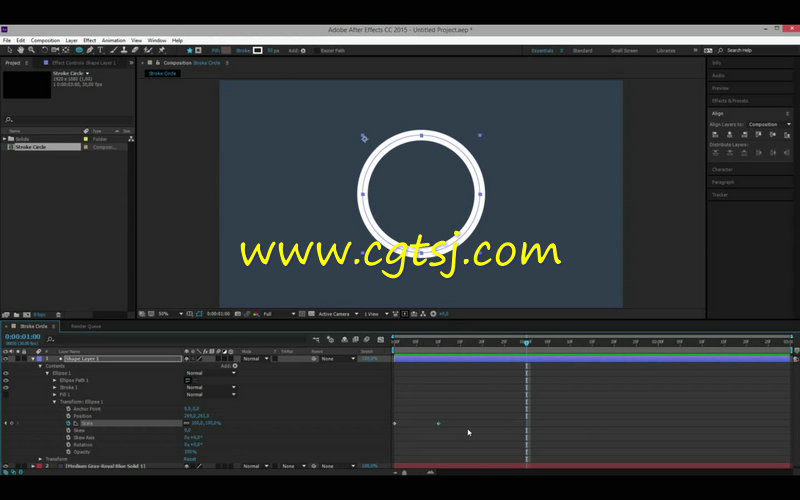Collapse the Contents group
800x500 pixels.
(40, 366)
